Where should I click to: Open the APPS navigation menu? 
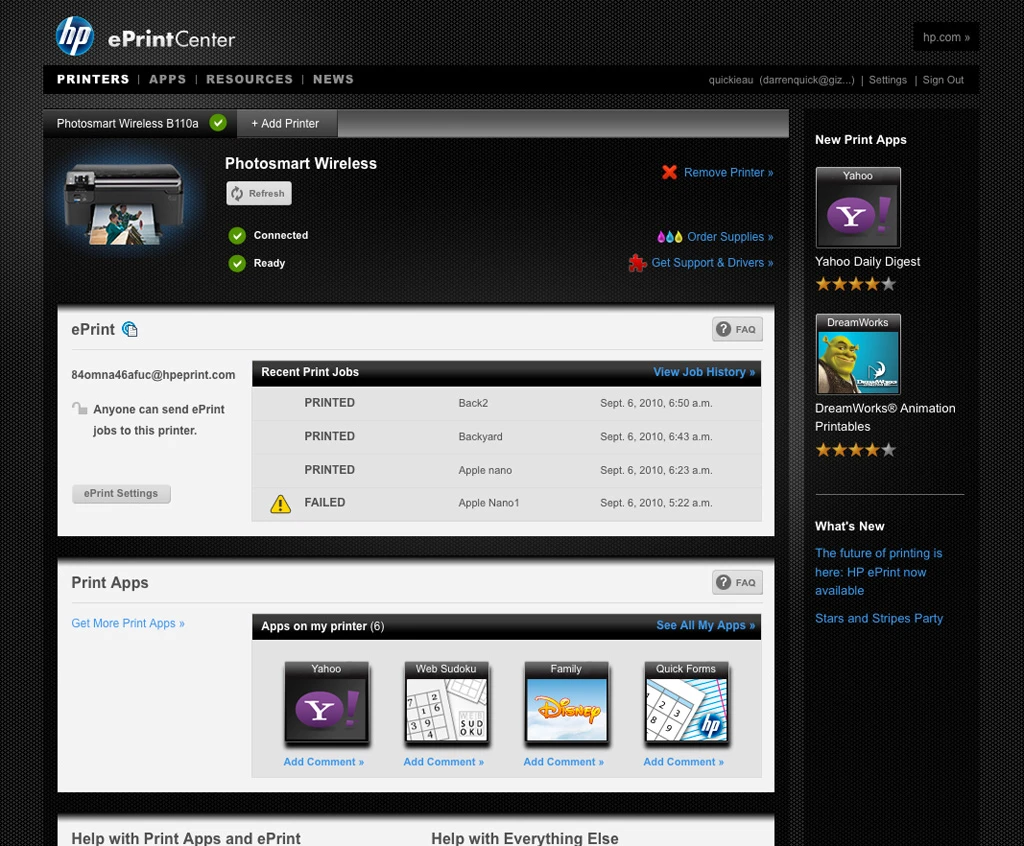point(168,79)
